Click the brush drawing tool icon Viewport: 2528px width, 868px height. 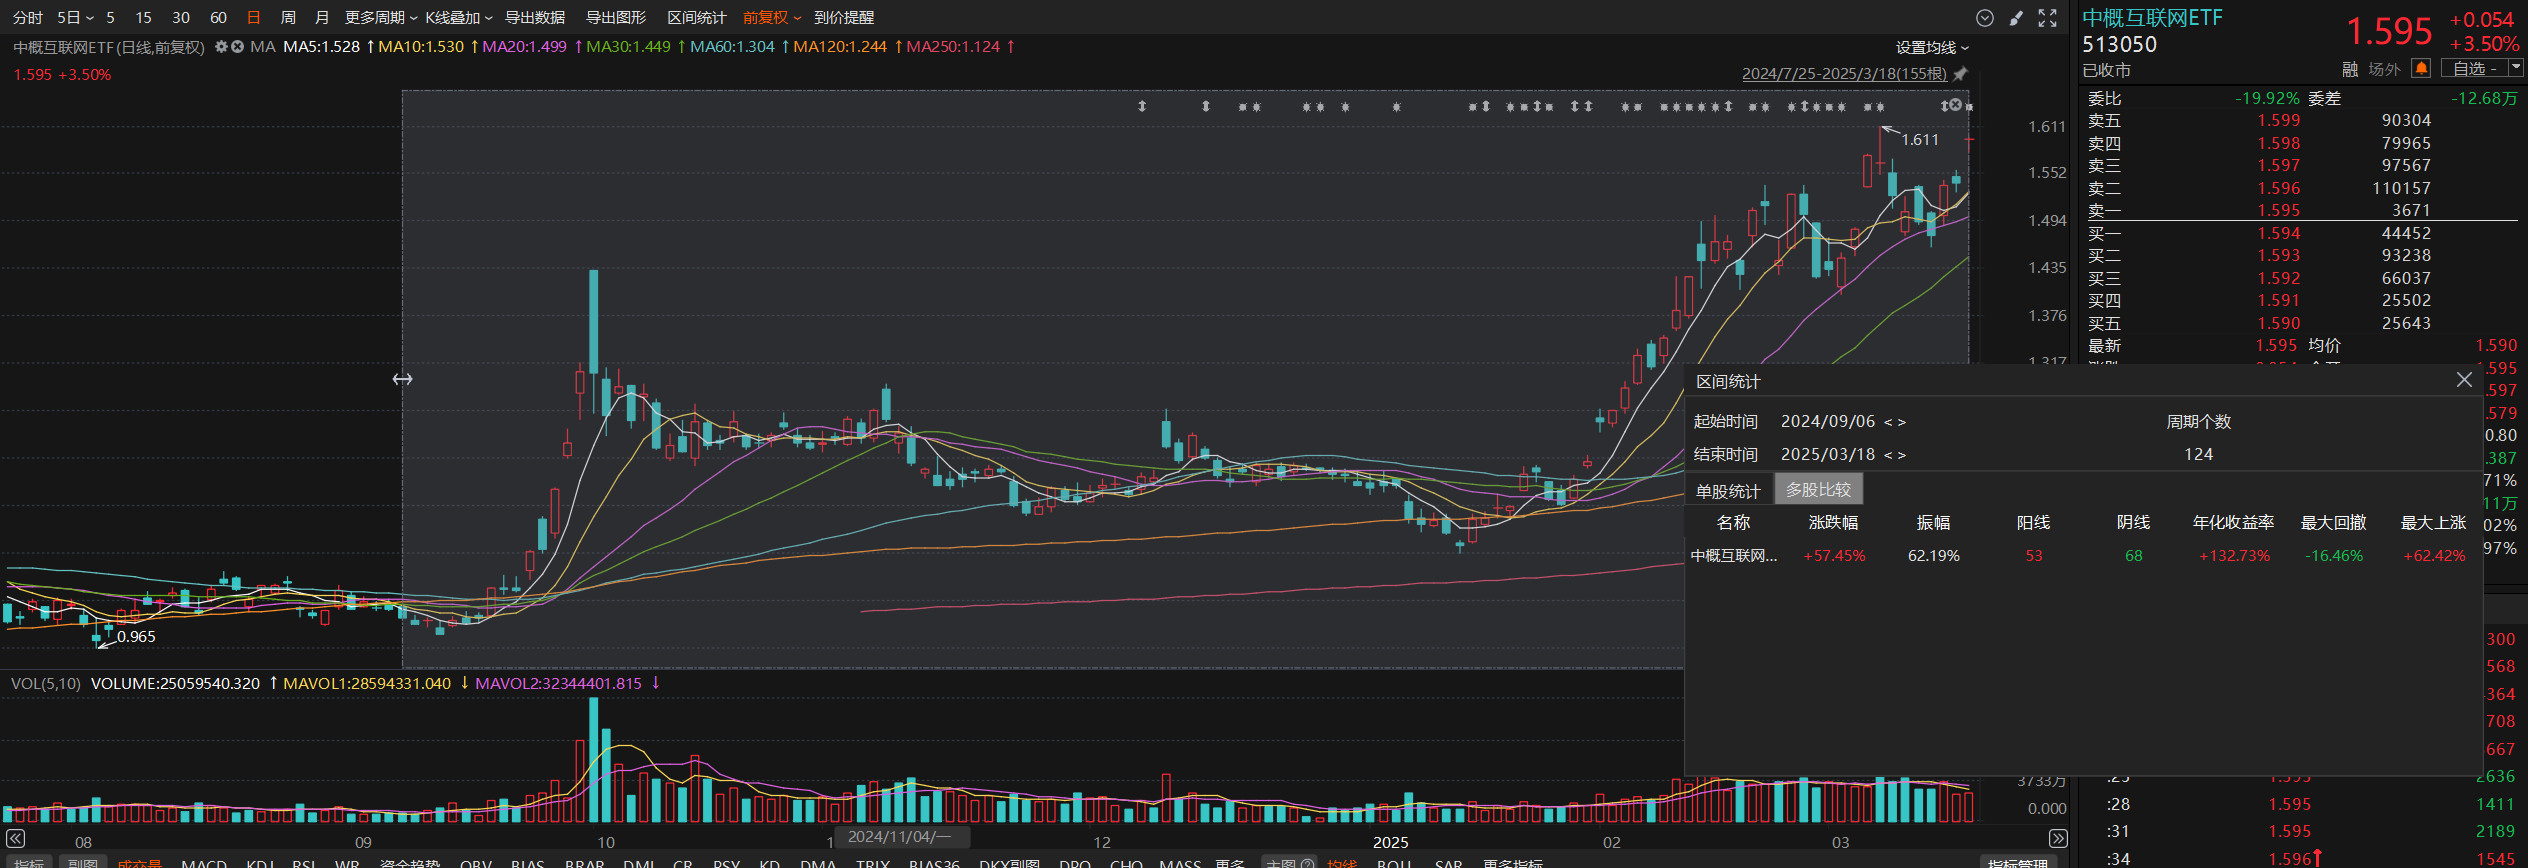[x=2016, y=18]
